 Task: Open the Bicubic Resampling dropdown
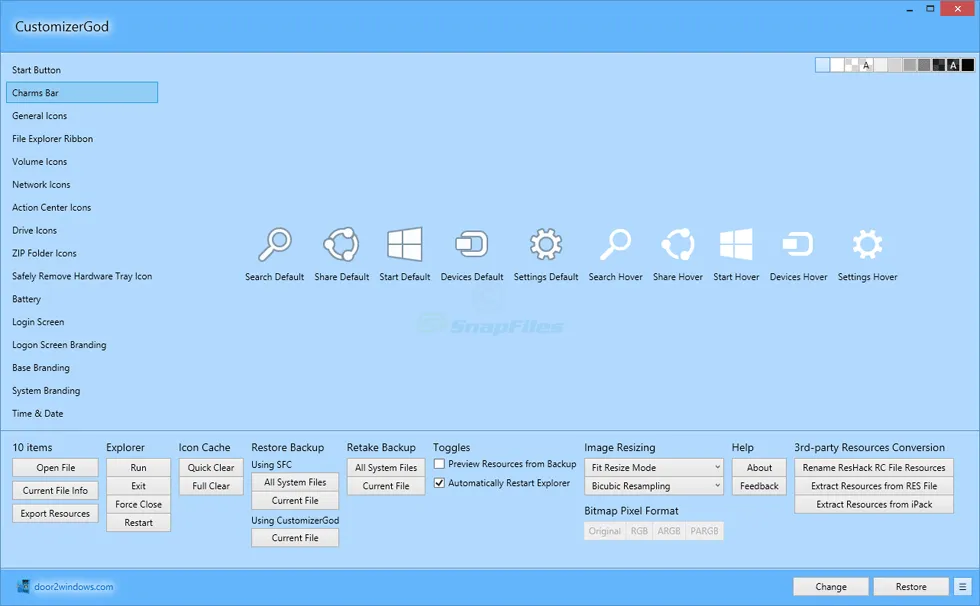click(654, 486)
